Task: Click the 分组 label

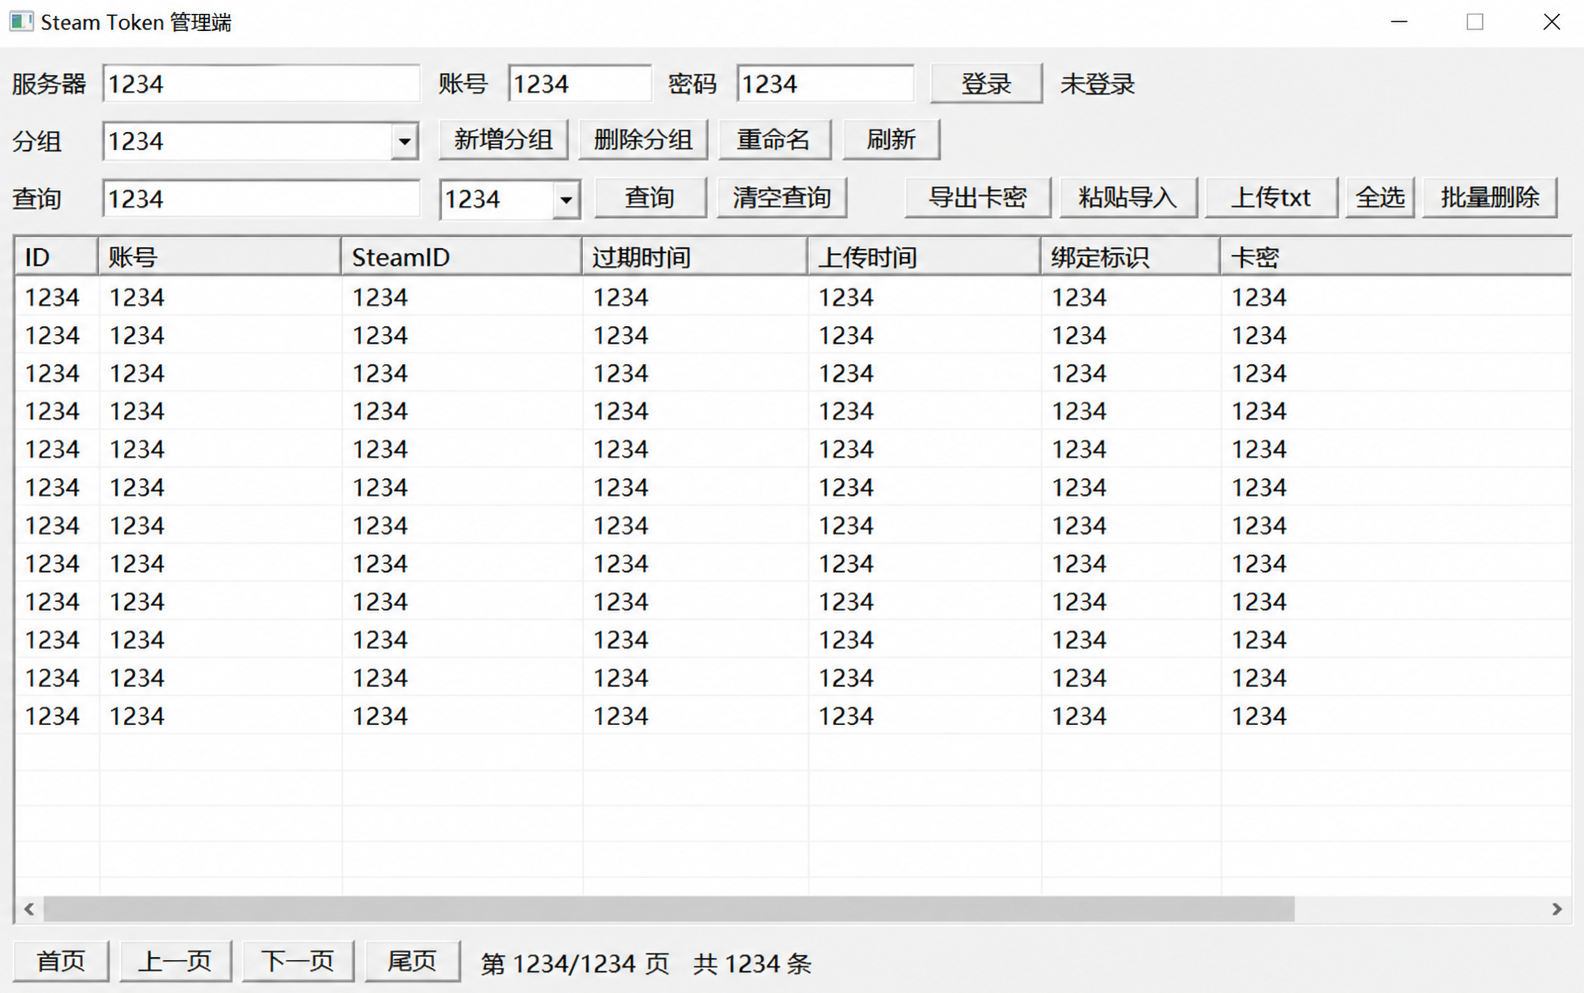Action: 37,142
